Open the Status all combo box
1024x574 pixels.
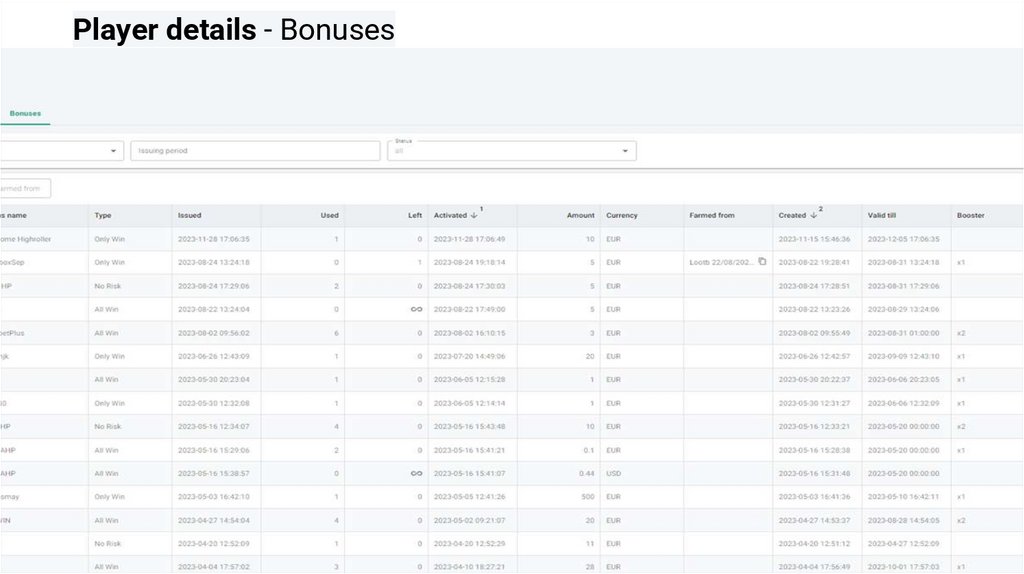511,151
